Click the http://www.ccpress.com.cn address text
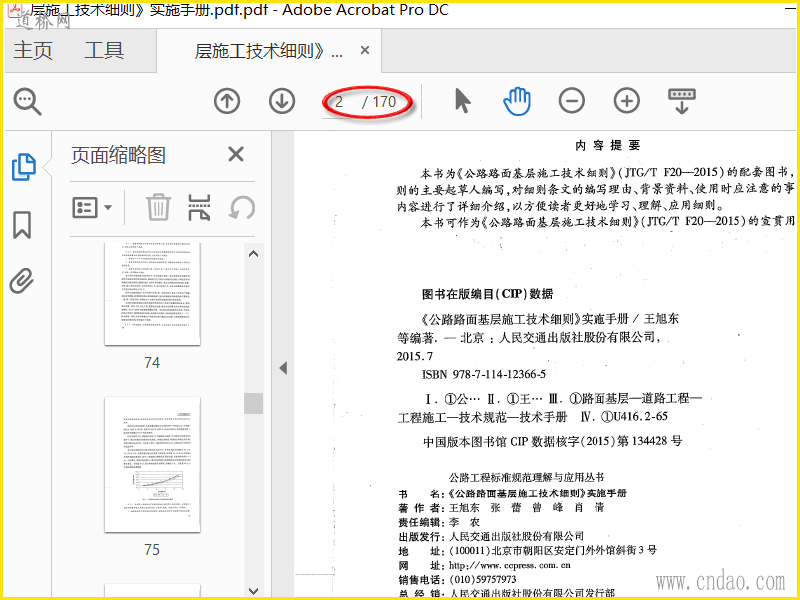The height and width of the screenshot is (600, 800). click(x=510, y=565)
